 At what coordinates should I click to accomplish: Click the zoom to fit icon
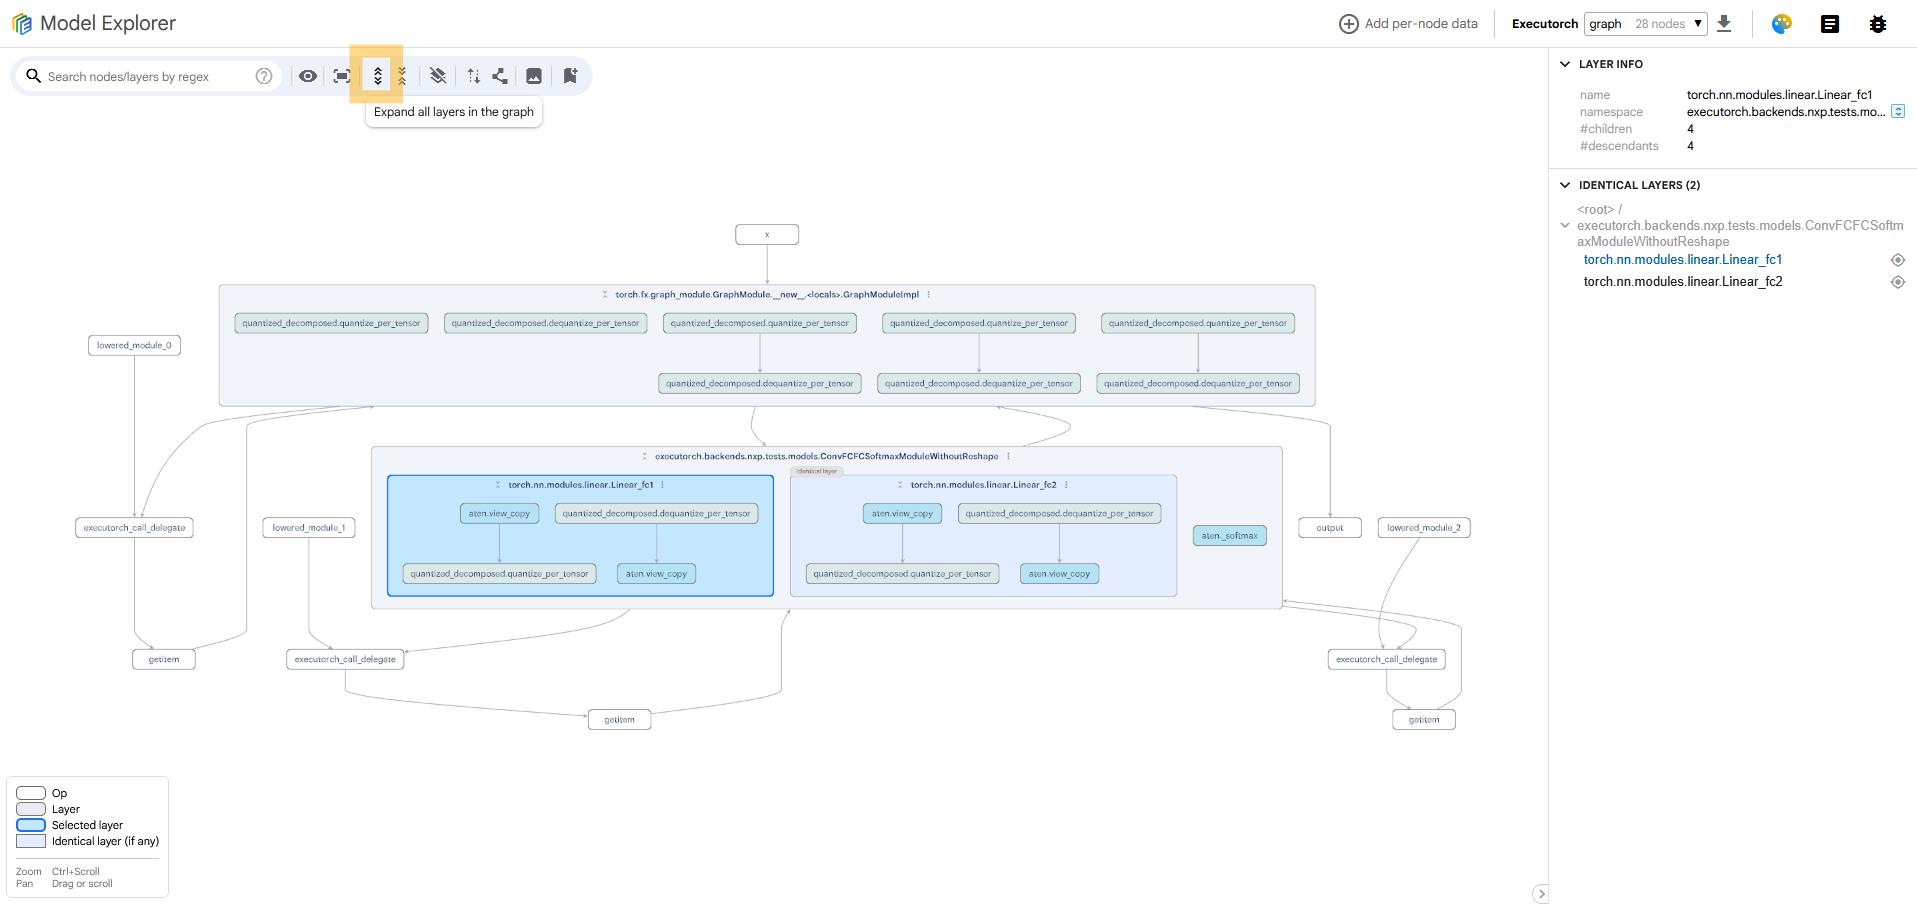pos(342,76)
